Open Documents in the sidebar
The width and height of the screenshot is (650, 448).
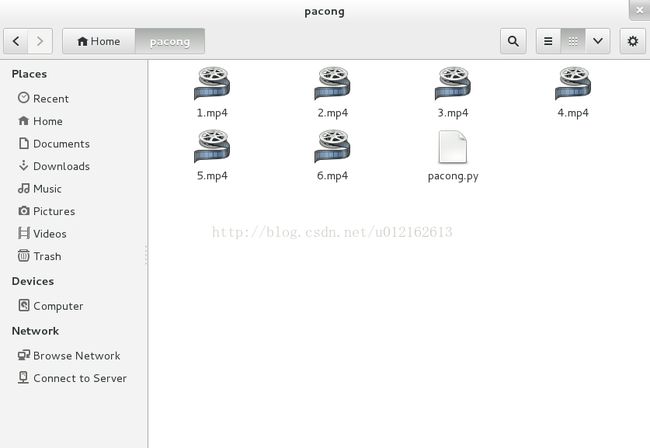click(x=73, y=144)
